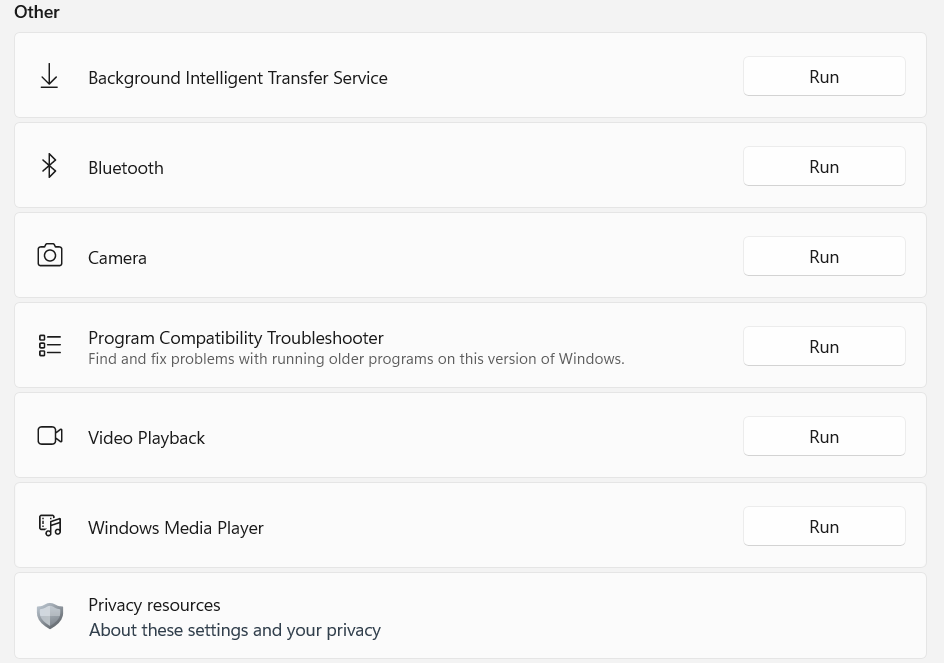Image resolution: width=944 pixels, height=663 pixels.
Task: Click the Program Compatibility Troubleshooter description text
Action: (356, 359)
